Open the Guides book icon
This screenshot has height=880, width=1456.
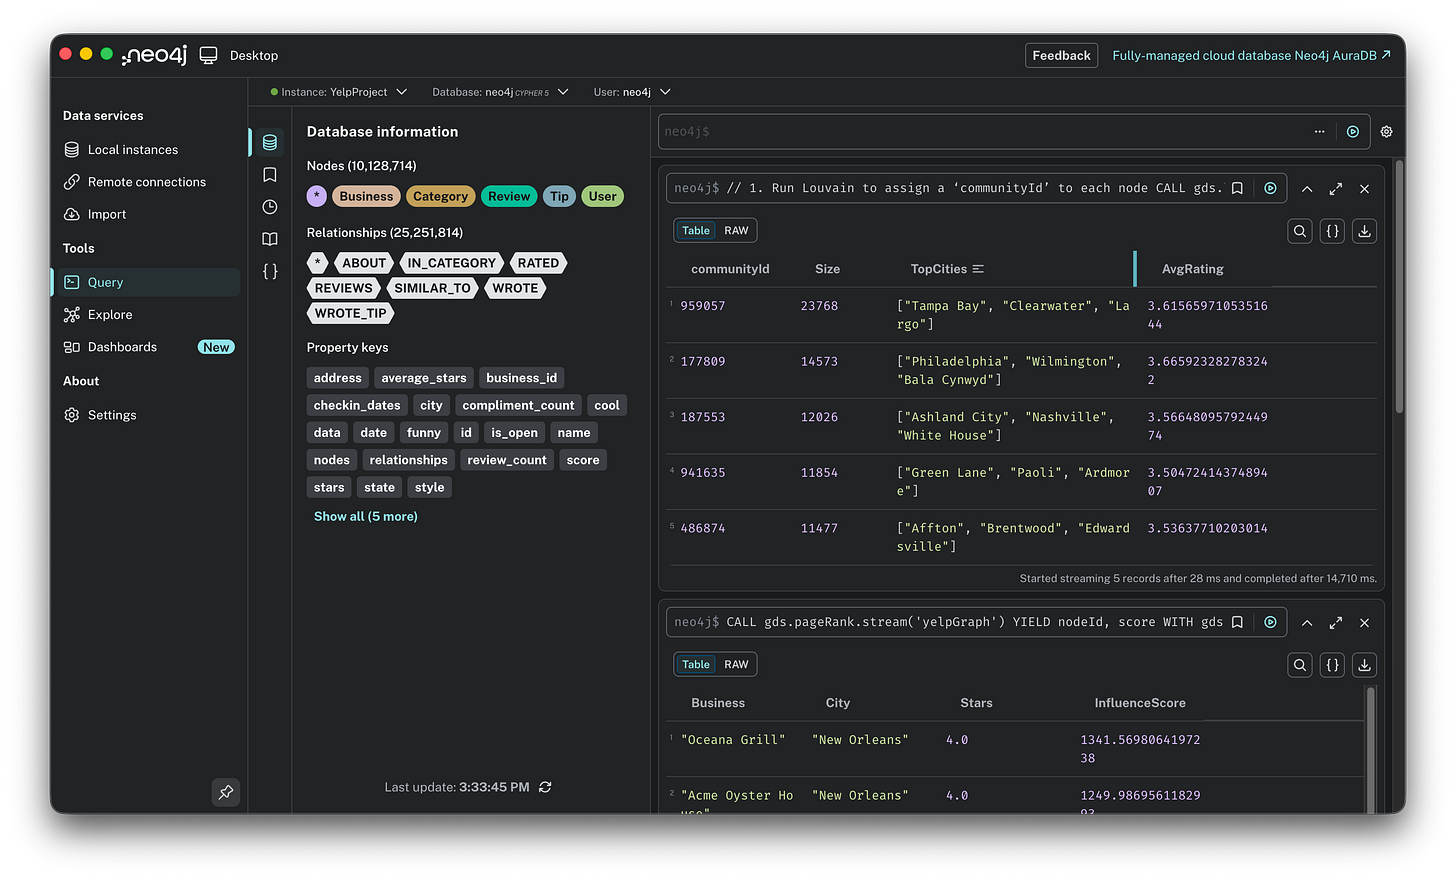[270, 239]
